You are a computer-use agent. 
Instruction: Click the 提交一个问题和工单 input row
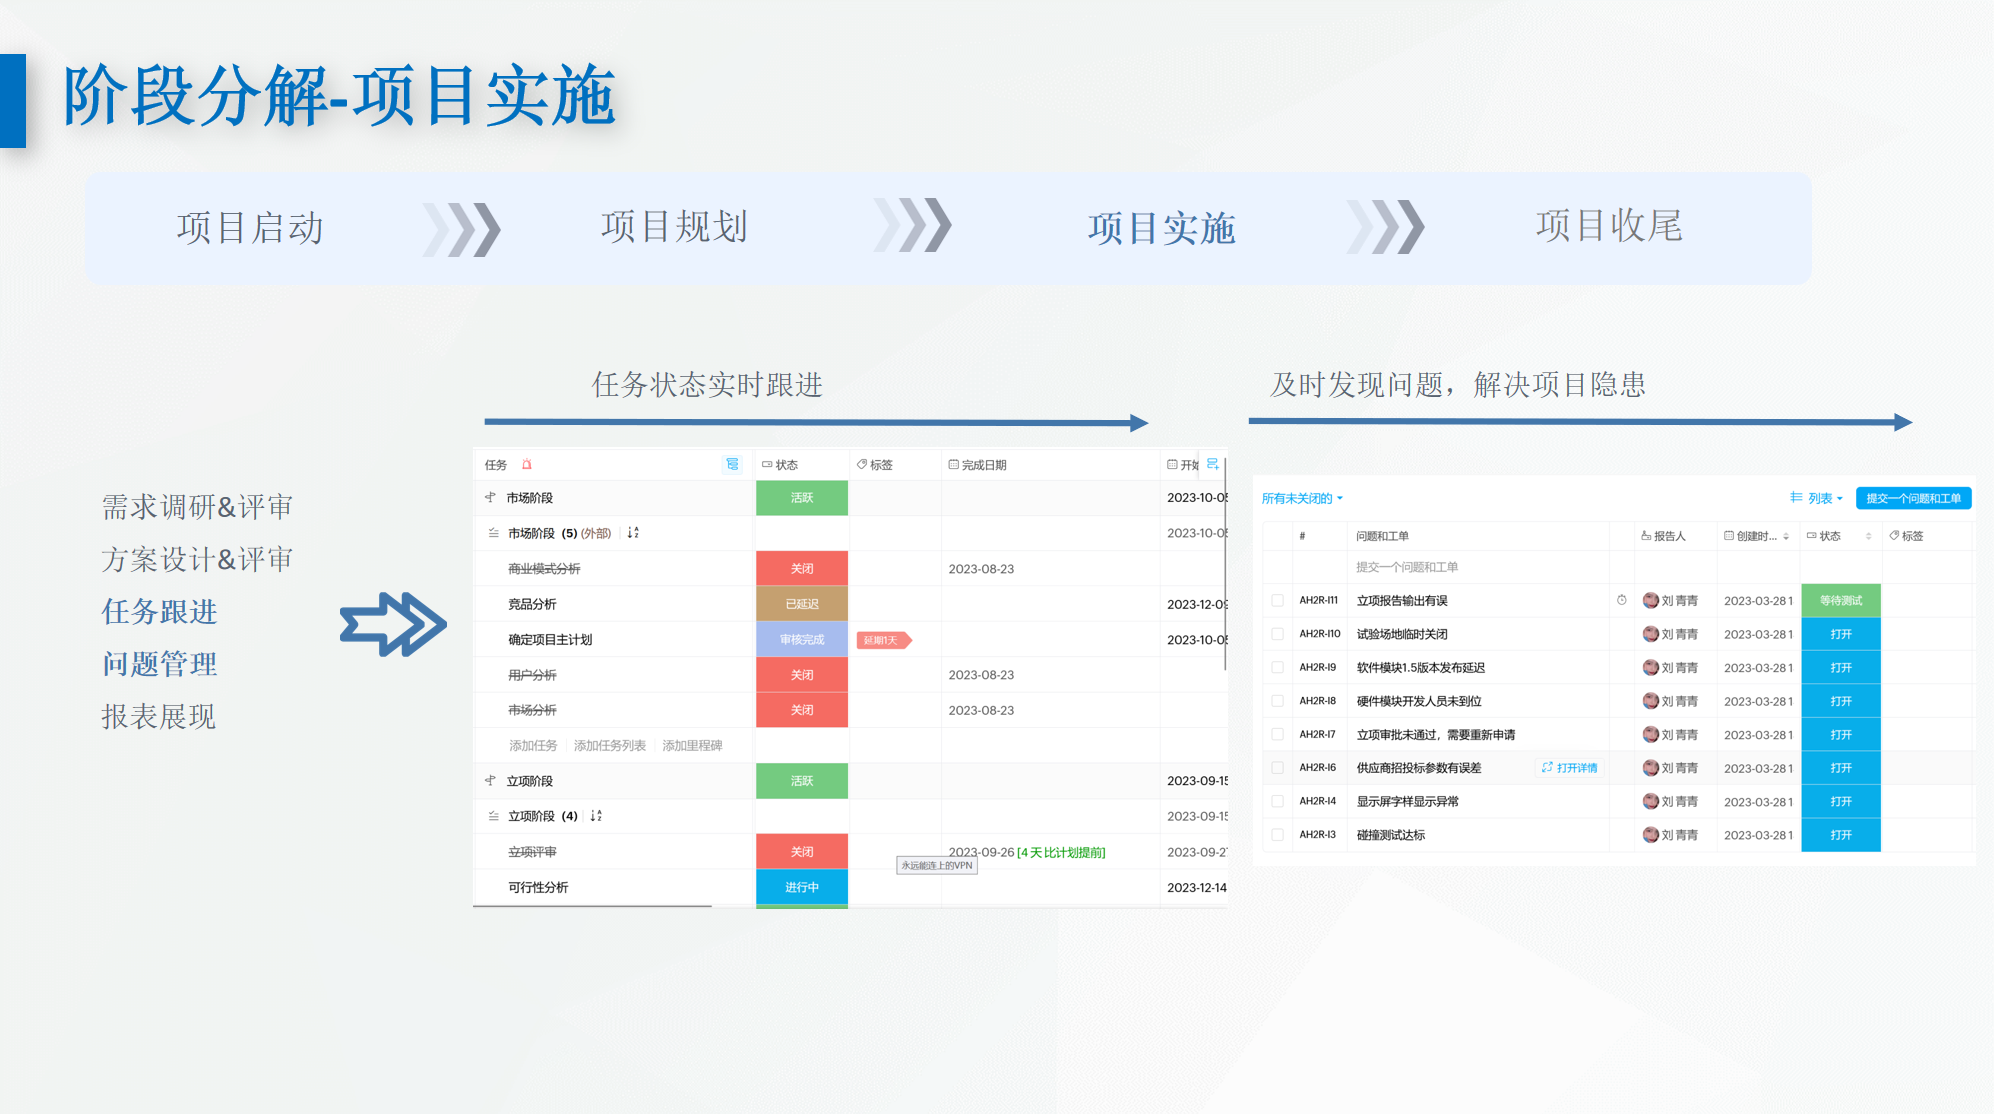(x=1406, y=567)
